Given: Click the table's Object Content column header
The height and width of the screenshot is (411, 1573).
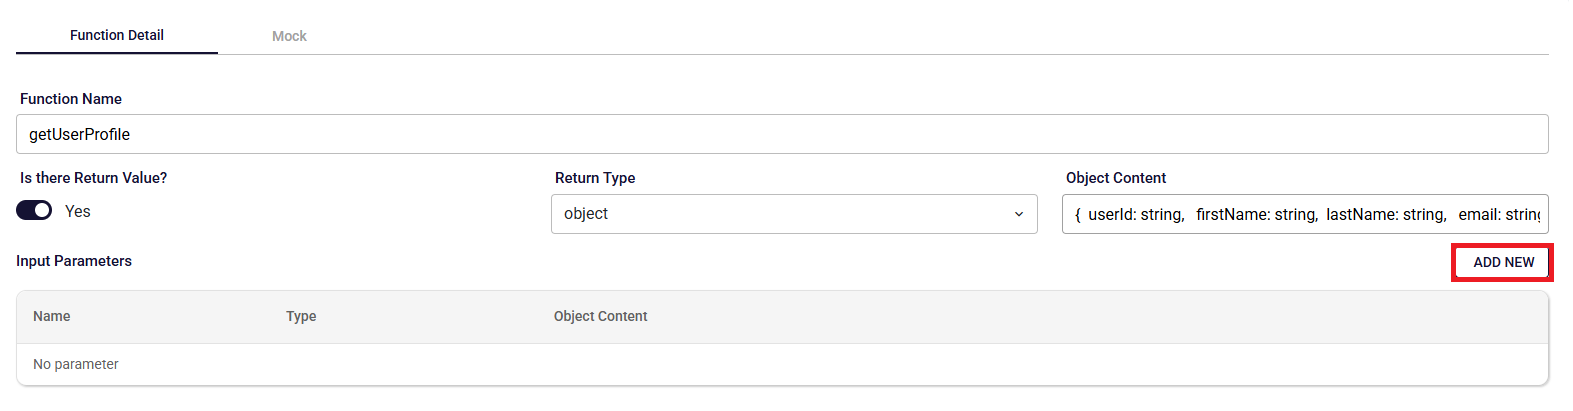Looking at the screenshot, I should [x=601, y=316].
